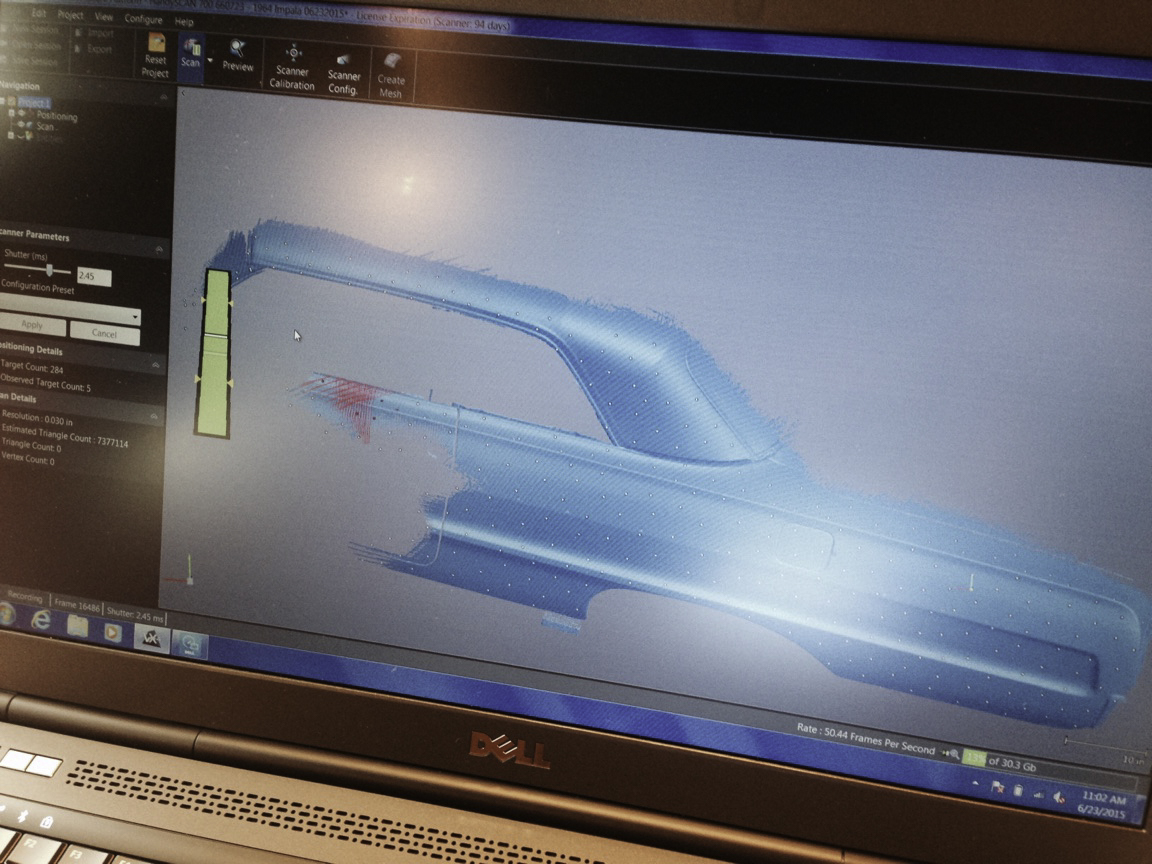Click the Export toolbar entry
The height and width of the screenshot is (864, 1152).
click(94, 49)
